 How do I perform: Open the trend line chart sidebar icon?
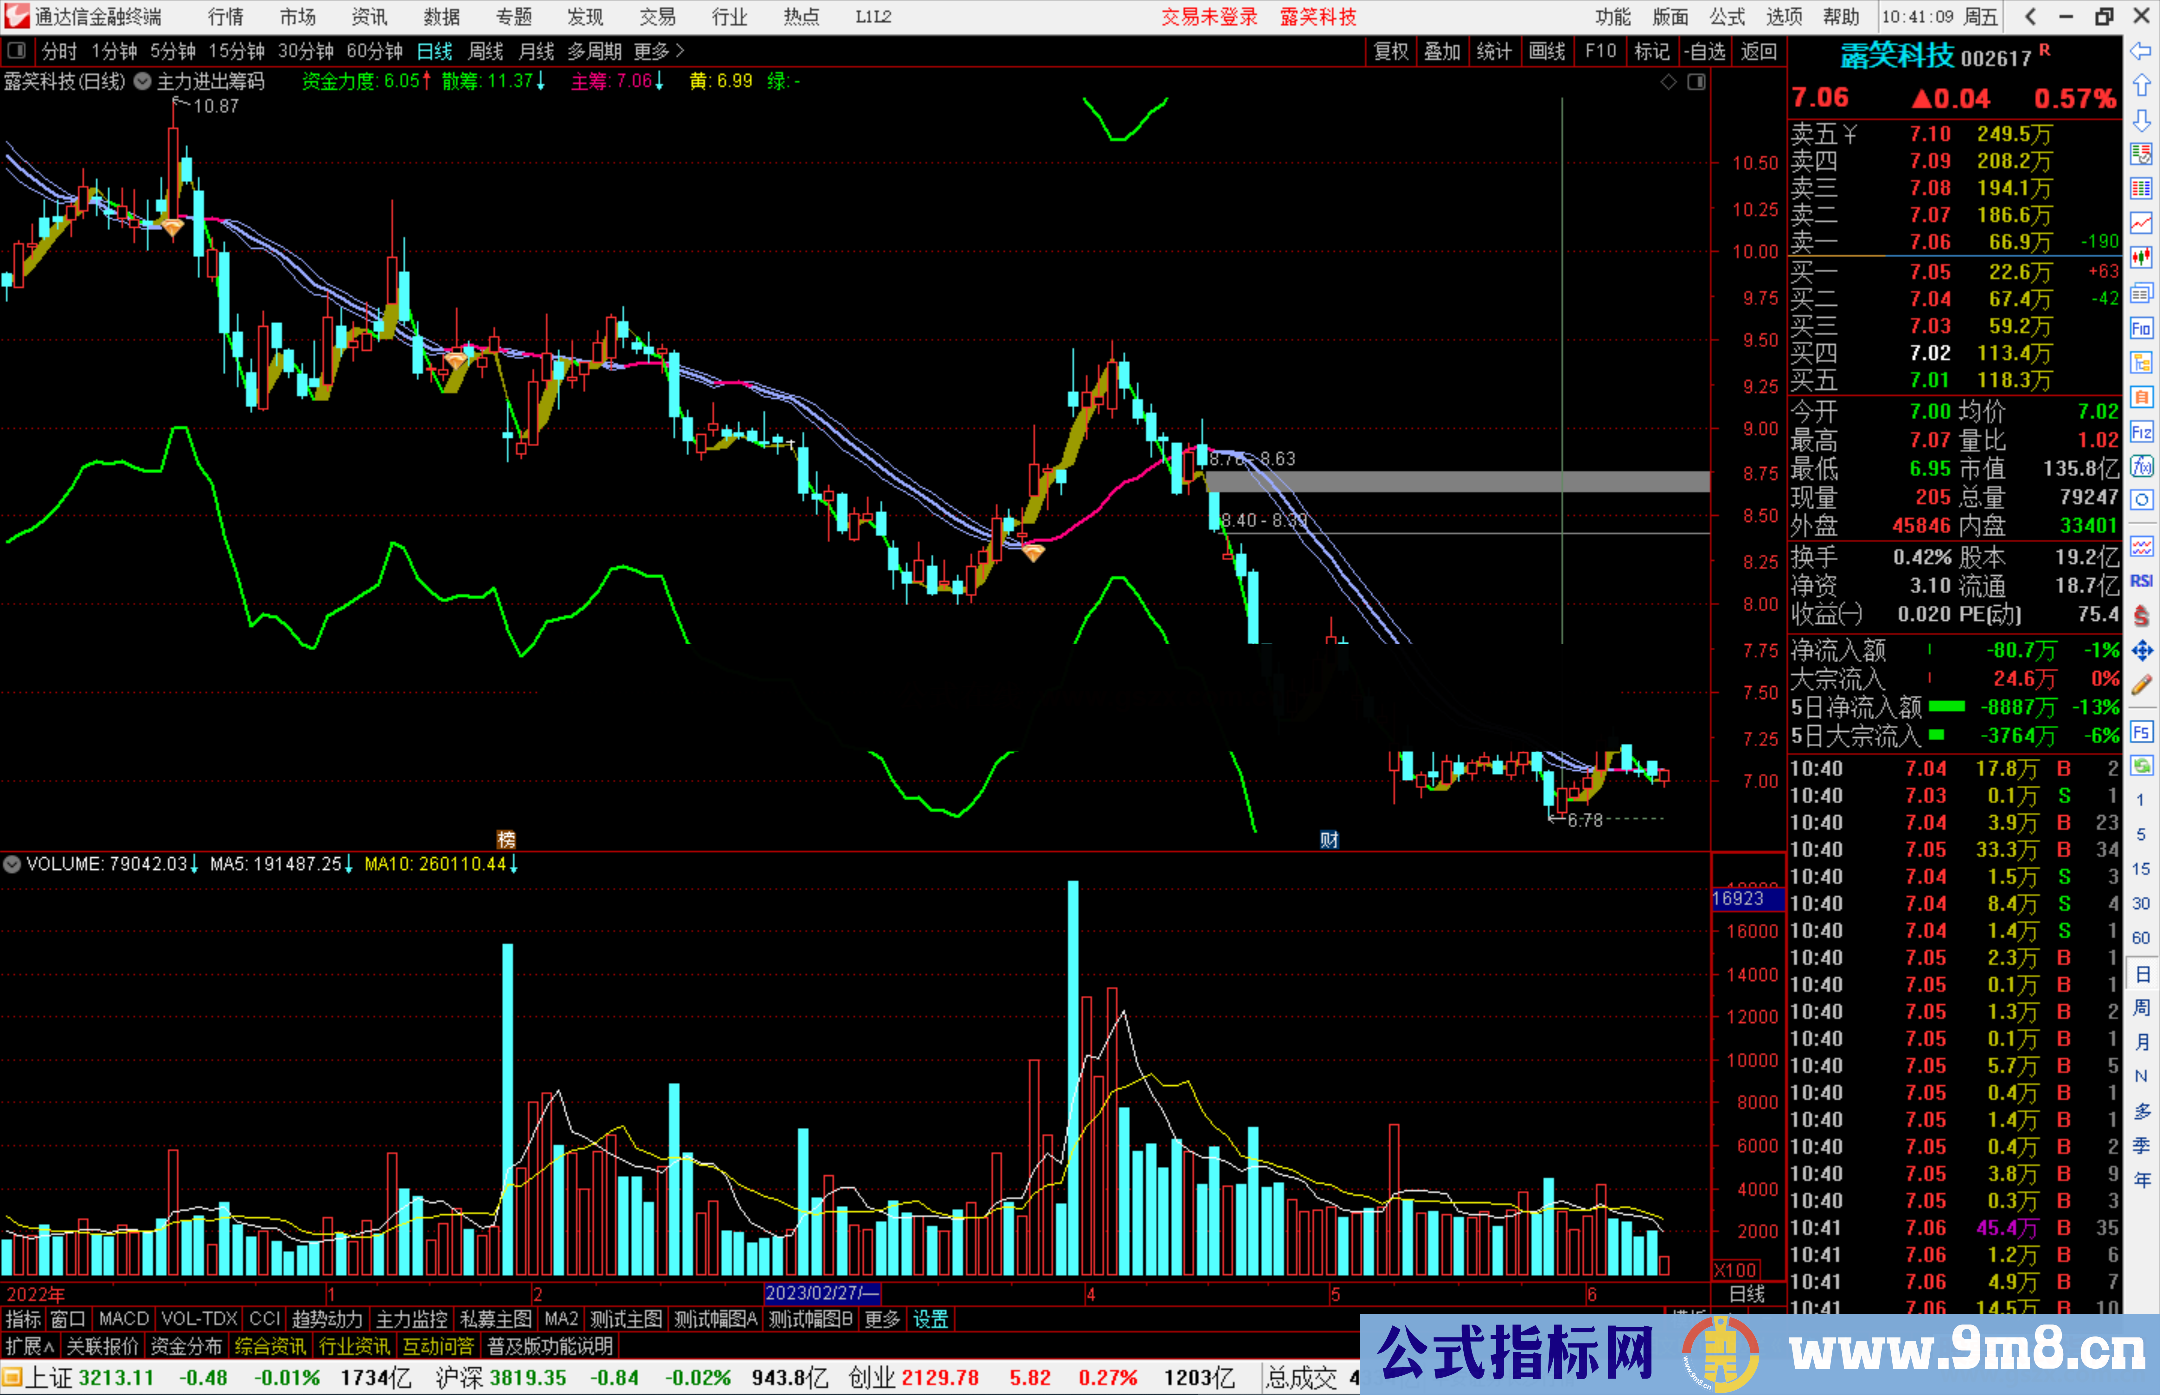[x=2141, y=223]
